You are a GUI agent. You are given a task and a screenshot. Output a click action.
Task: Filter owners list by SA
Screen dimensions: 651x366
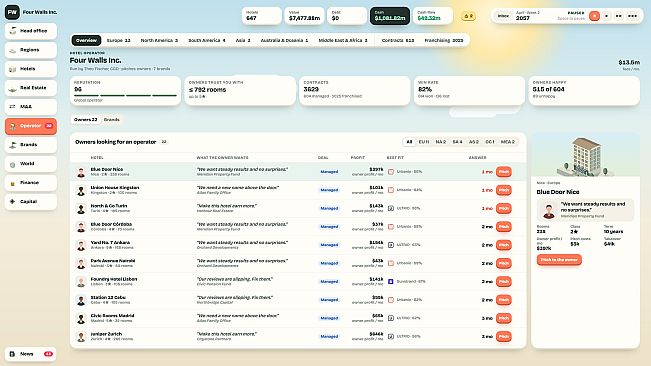pos(457,142)
